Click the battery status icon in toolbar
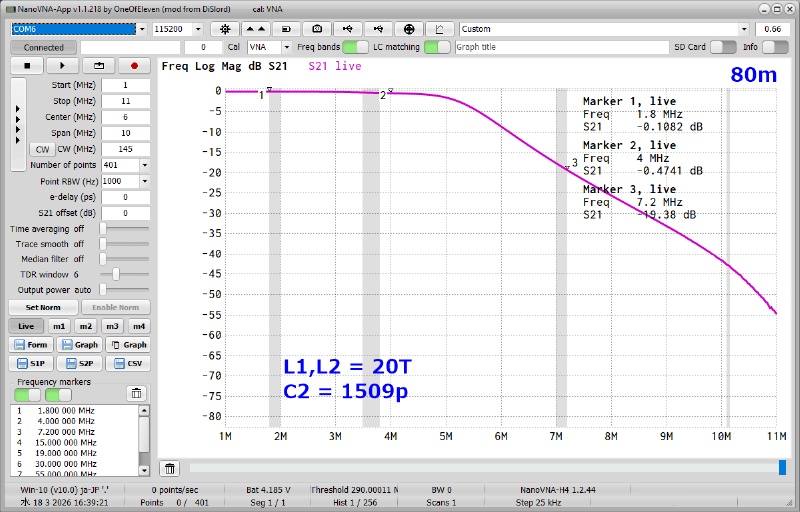This screenshot has height=512, width=800. [287, 29]
